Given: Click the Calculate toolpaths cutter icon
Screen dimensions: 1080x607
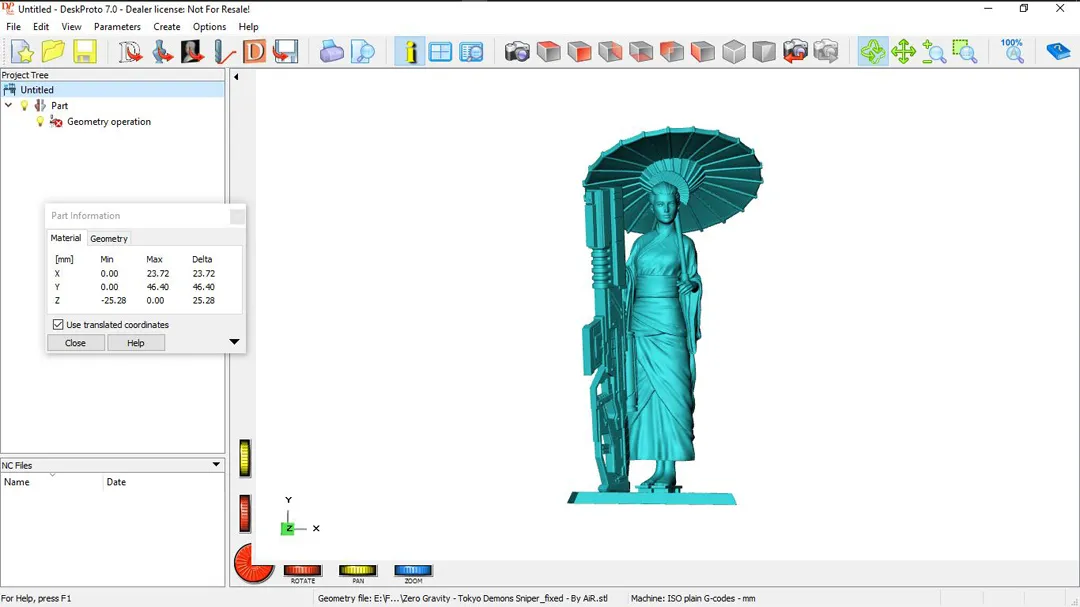Looking at the screenshot, I should point(223,52).
